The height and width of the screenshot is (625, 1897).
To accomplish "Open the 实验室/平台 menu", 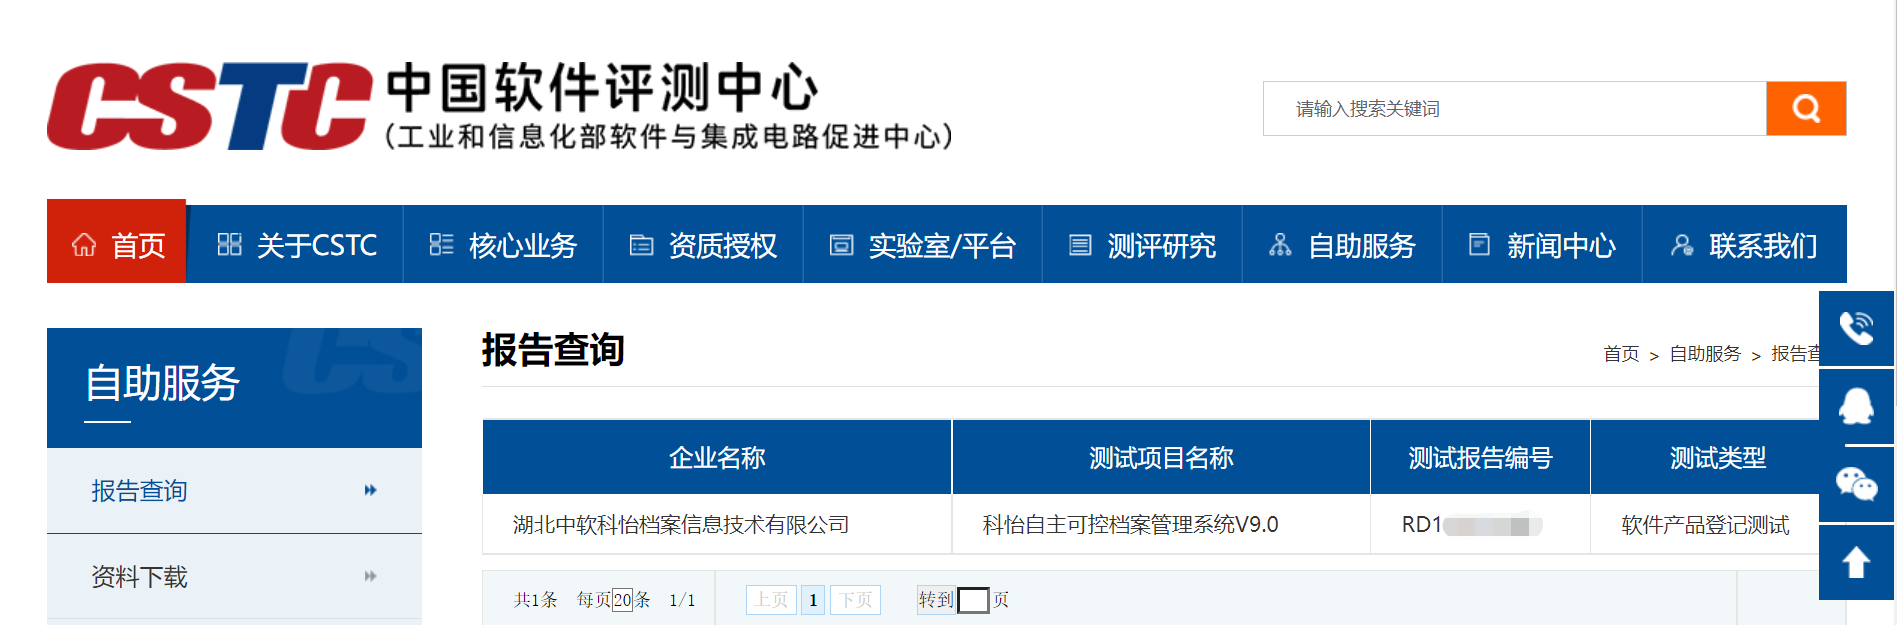I will tap(923, 245).
